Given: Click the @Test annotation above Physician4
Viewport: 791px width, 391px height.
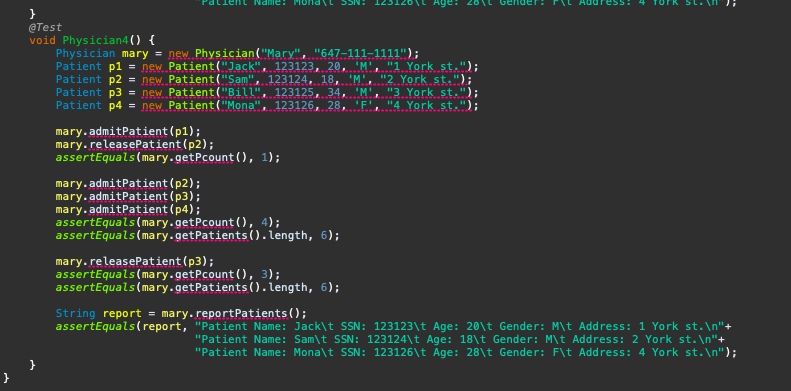Looking at the screenshot, I should pos(45,27).
